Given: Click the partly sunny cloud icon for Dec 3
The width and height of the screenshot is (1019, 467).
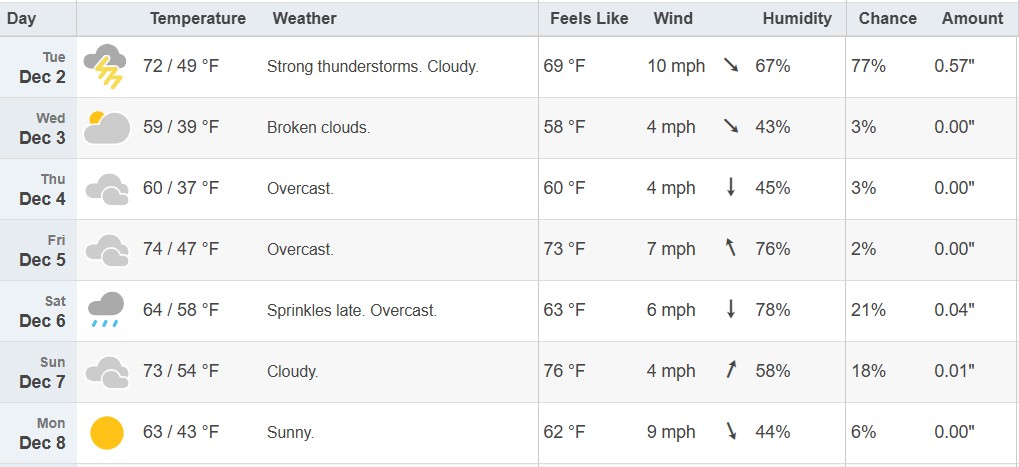Looking at the screenshot, I should click(107, 127).
